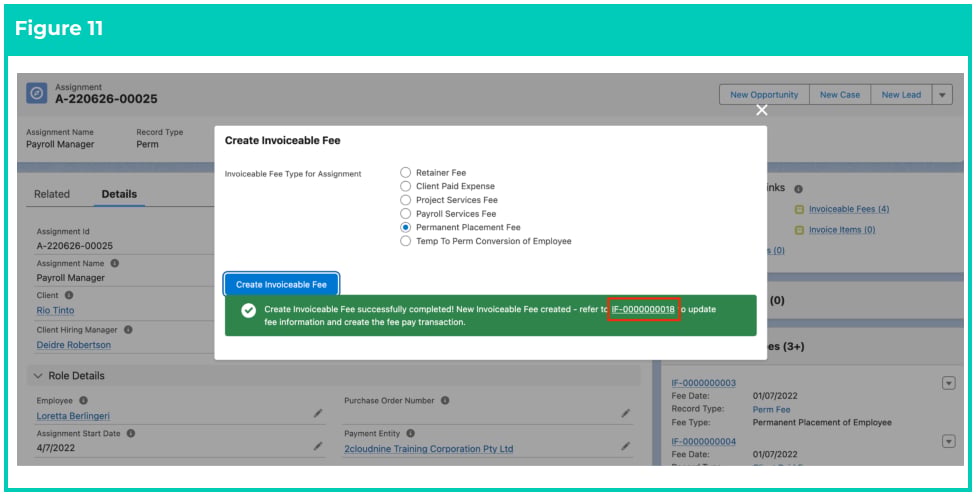Click the green success checkmark icon
The width and height of the screenshot is (976, 496).
(248, 310)
